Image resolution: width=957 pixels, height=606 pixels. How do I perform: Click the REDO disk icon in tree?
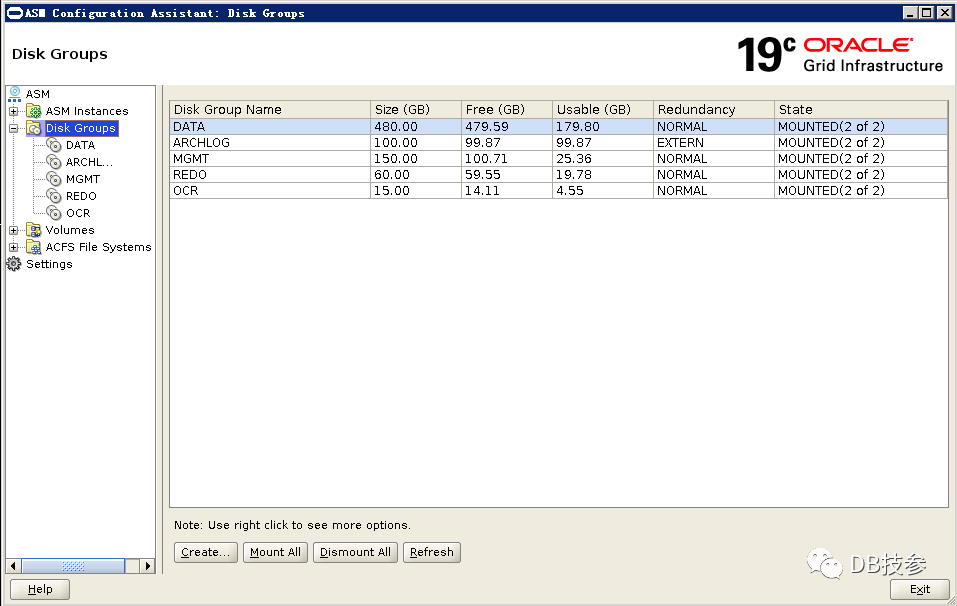pos(54,197)
